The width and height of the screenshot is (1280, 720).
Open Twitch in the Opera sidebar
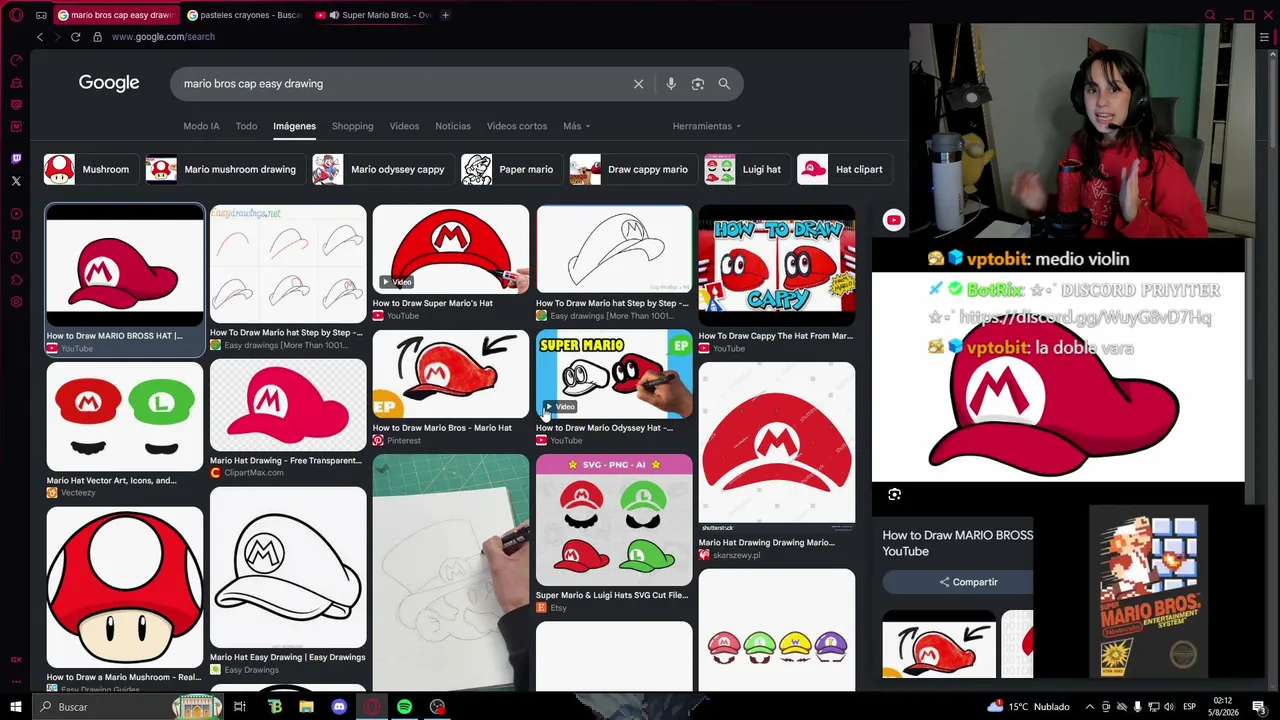tap(16, 159)
